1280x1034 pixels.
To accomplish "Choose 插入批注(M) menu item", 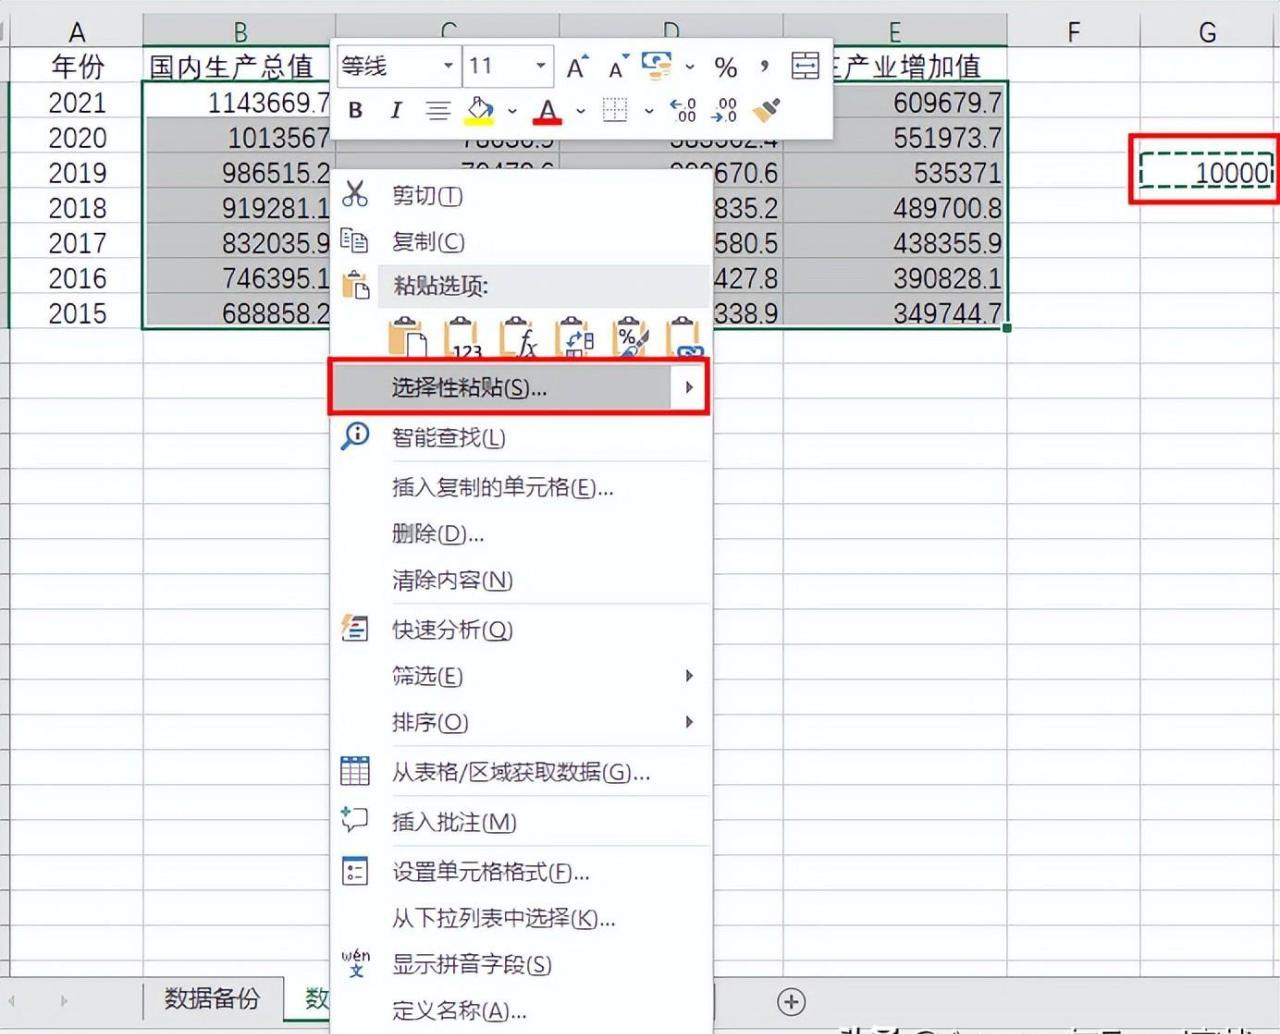I will coord(521,822).
